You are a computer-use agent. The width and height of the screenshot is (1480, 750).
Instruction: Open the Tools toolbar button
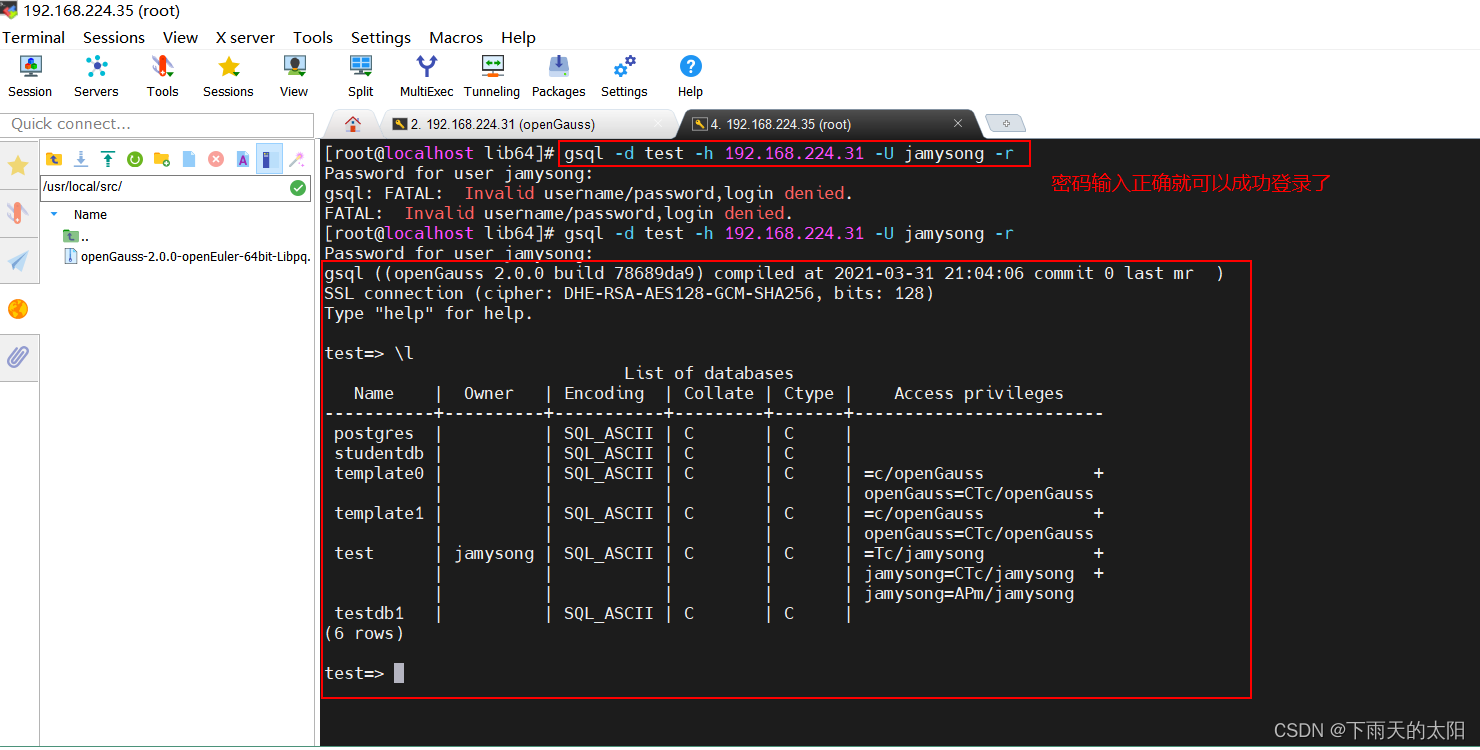tap(162, 76)
